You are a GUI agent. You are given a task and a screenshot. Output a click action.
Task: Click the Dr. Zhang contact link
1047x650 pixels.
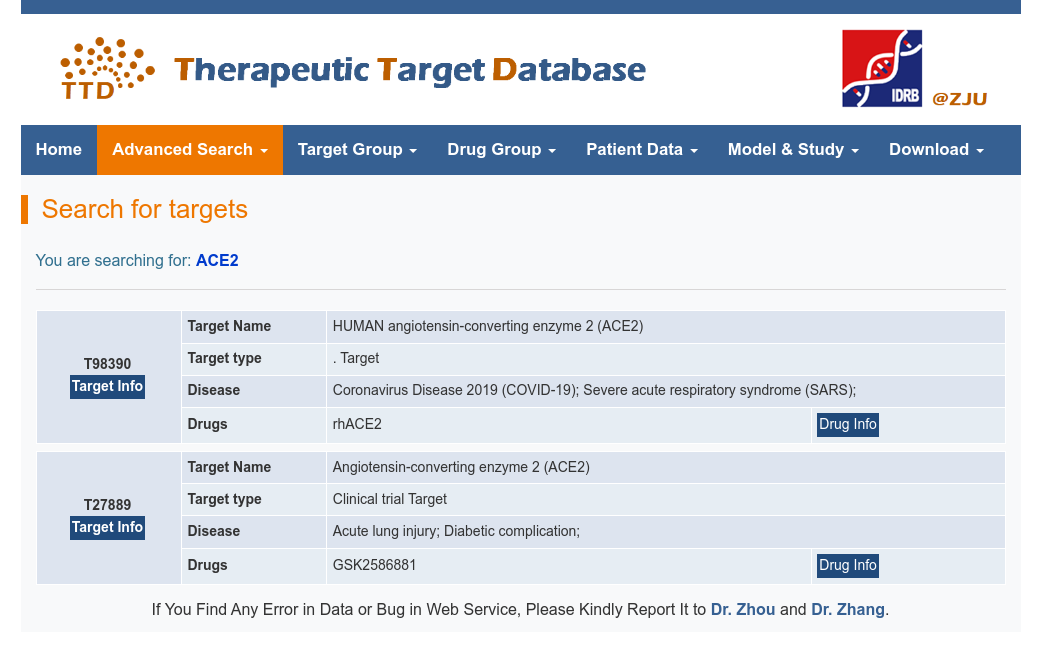(x=847, y=610)
